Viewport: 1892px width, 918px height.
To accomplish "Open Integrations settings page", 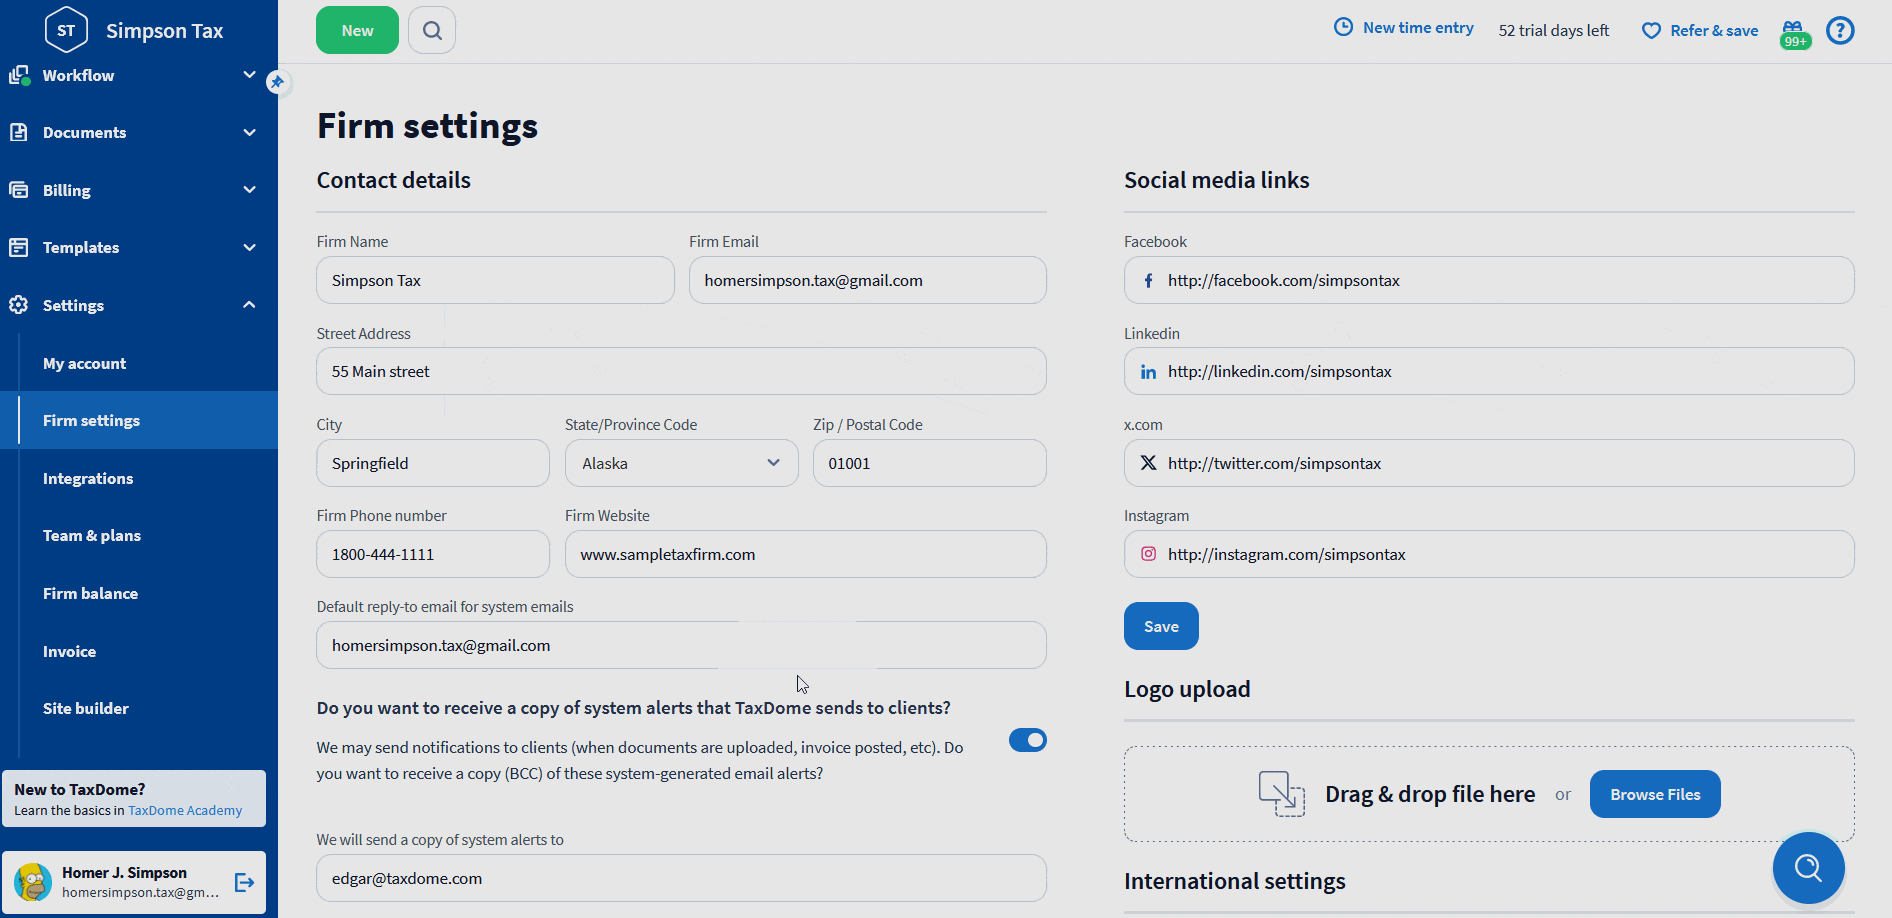I will [x=88, y=479].
